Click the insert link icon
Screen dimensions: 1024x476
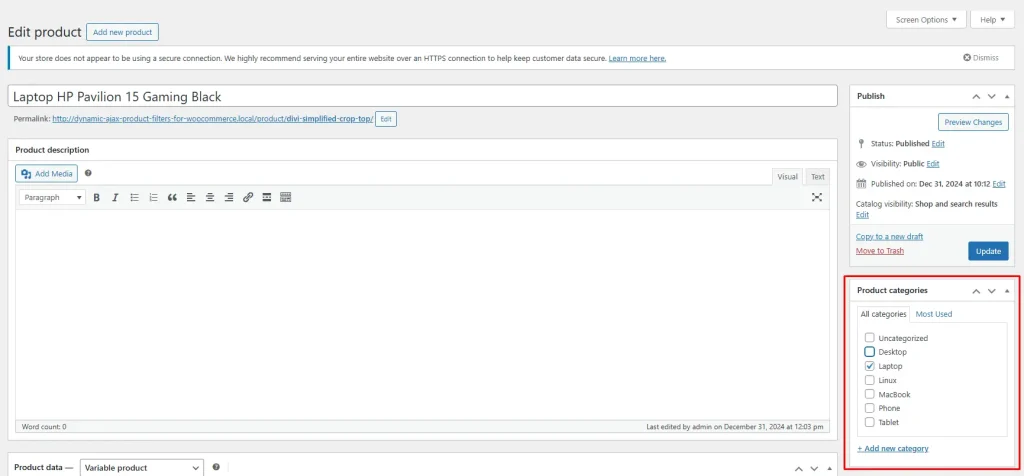coord(248,197)
